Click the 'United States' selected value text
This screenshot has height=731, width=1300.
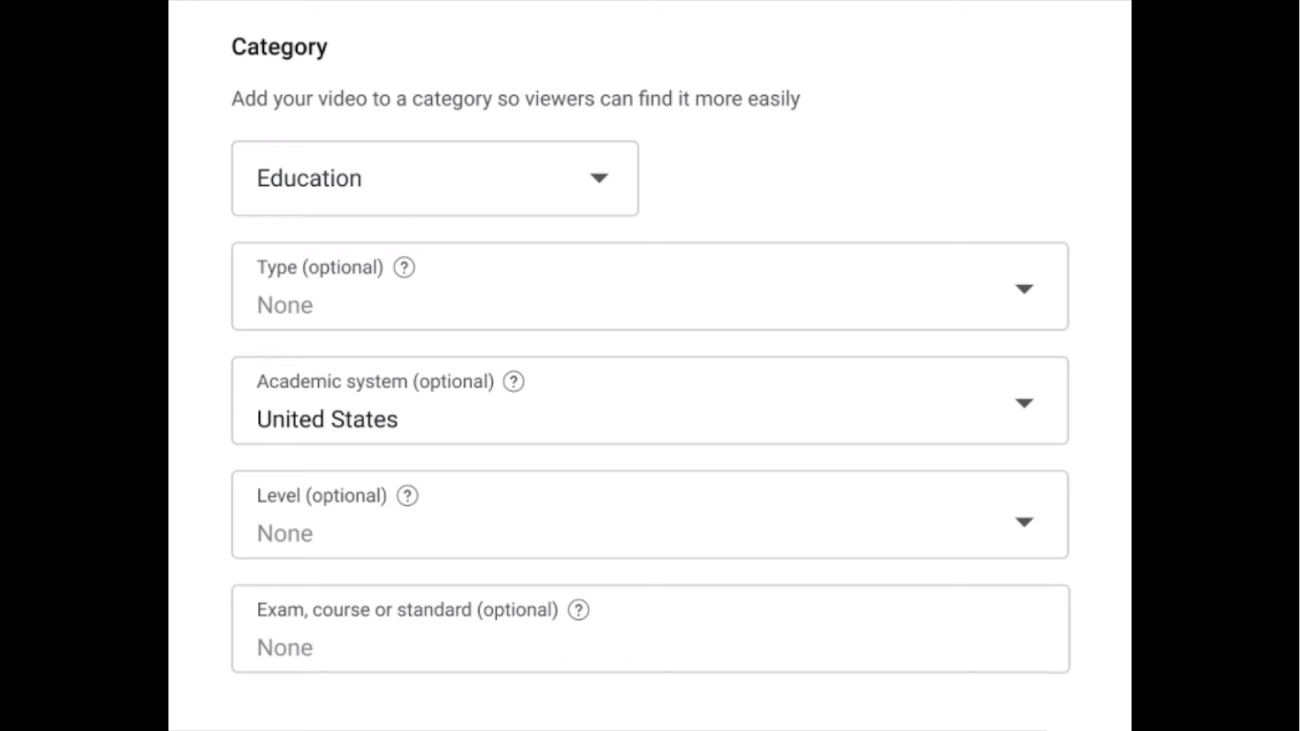click(x=327, y=420)
